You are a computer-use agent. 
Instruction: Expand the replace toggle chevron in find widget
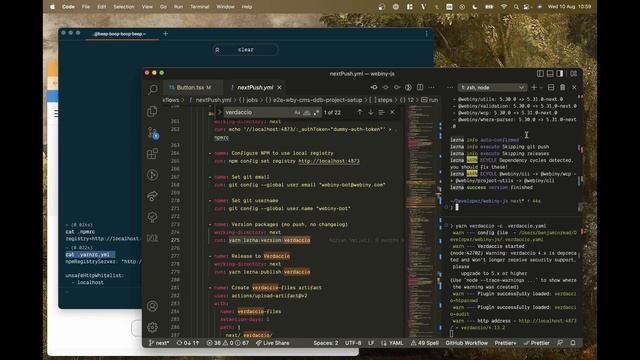(x=219, y=112)
